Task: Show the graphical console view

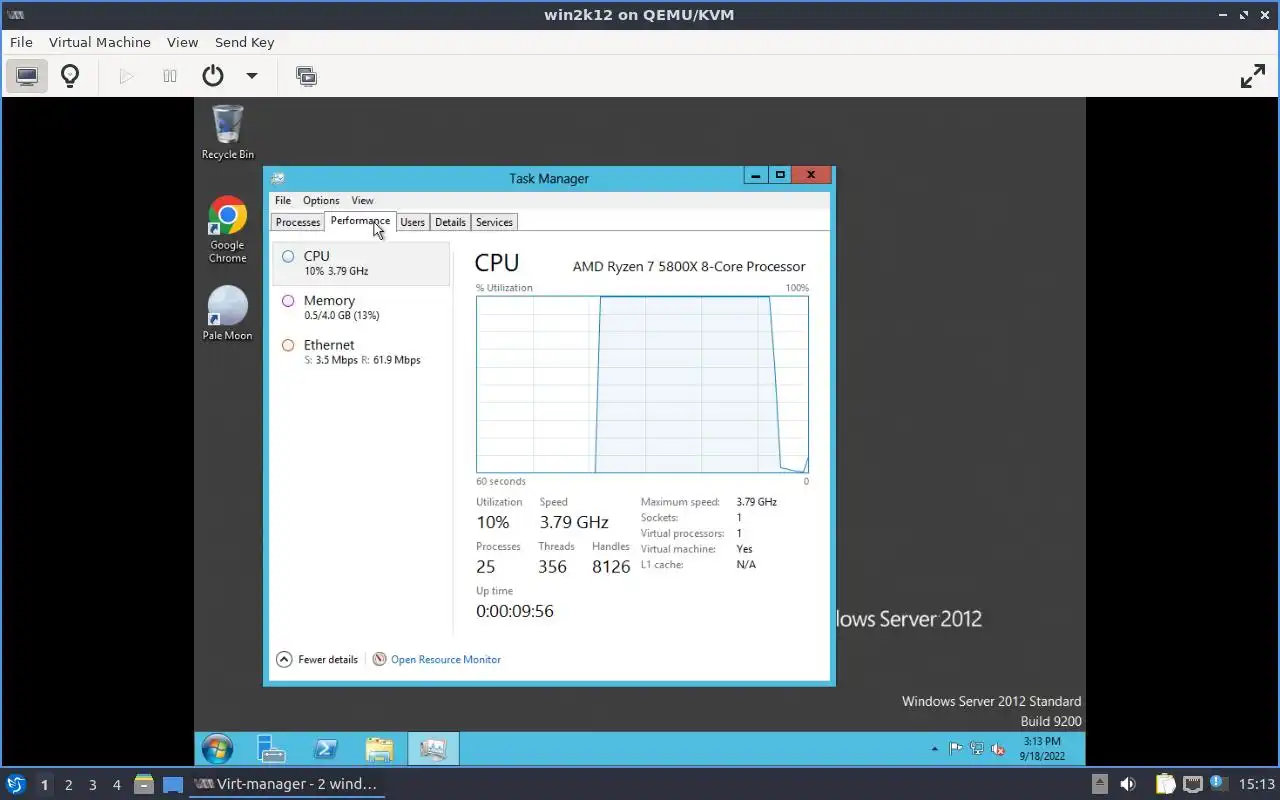Action: (x=27, y=76)
